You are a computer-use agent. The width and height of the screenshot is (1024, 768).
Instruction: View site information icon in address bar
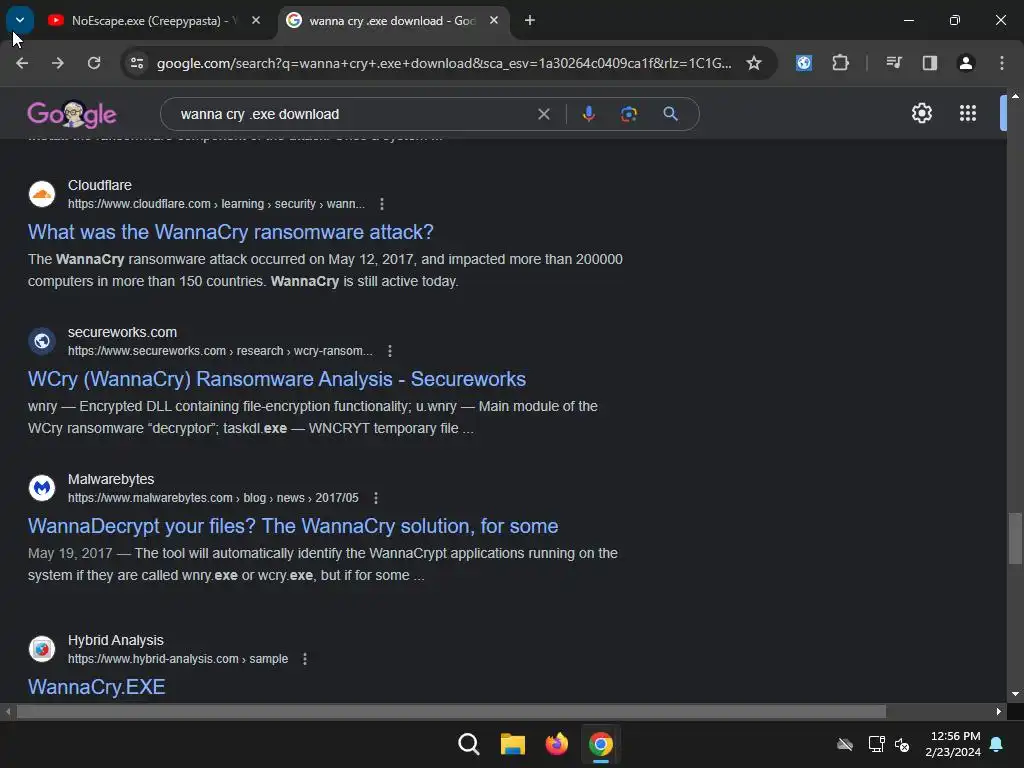137,63
